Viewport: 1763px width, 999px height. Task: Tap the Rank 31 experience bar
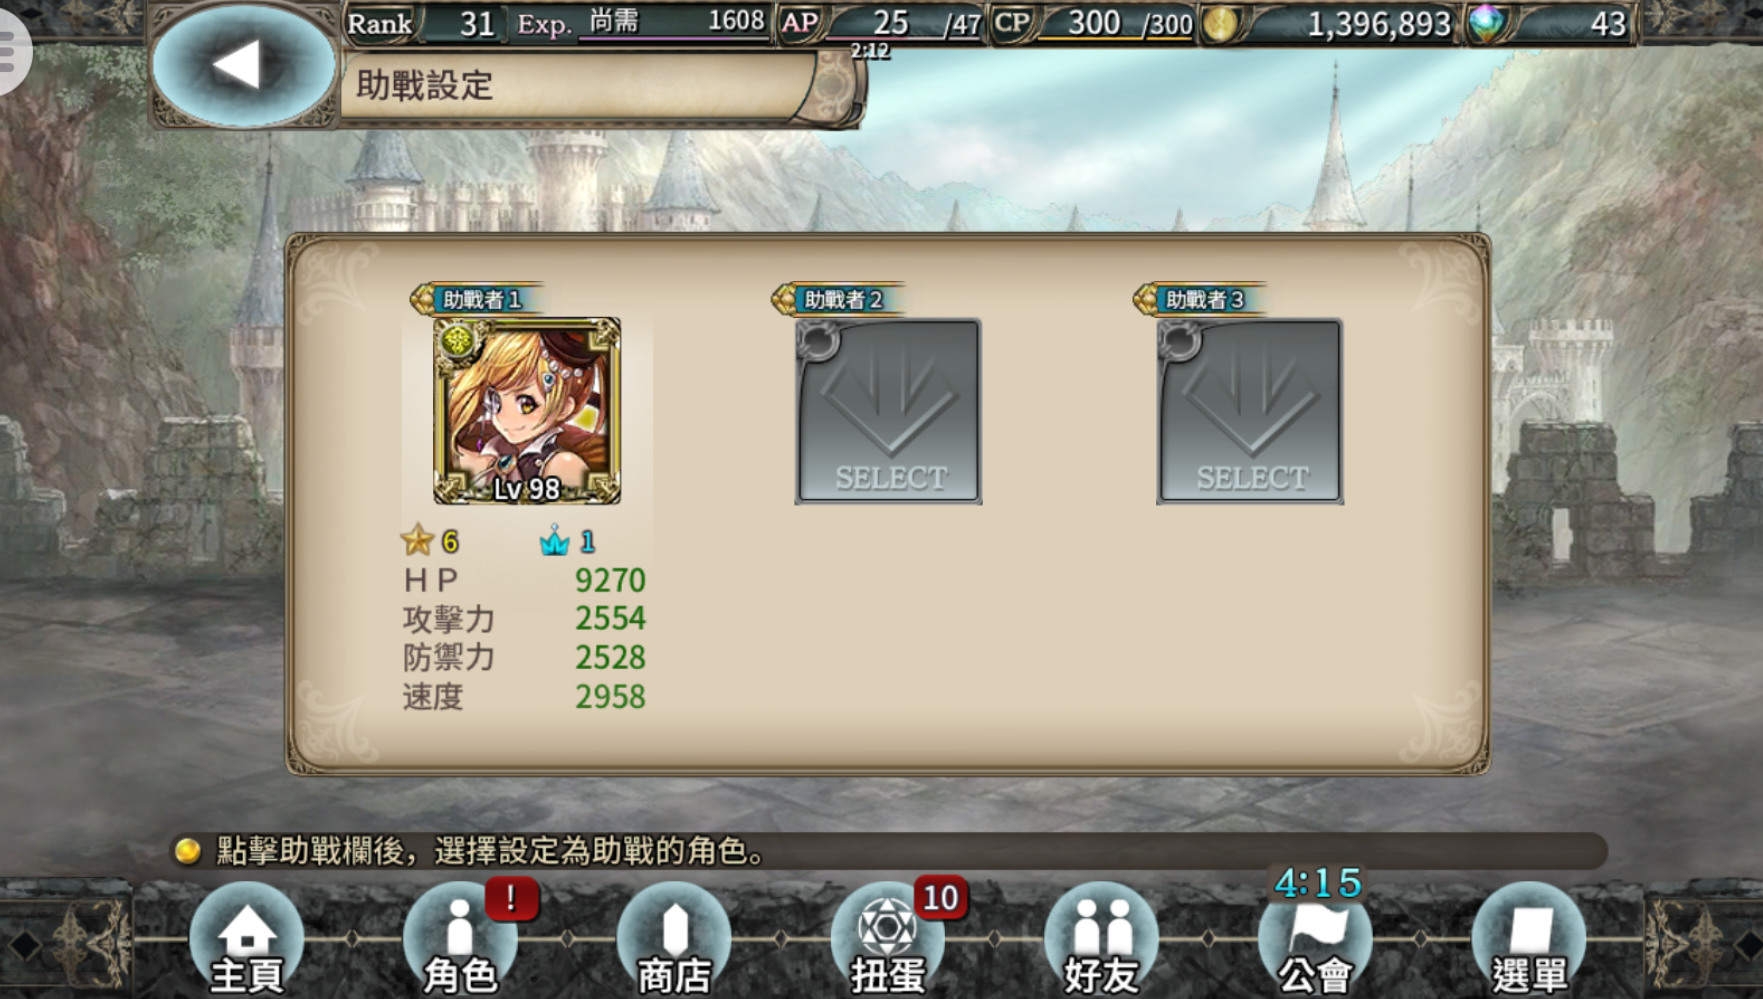[558, 23]
